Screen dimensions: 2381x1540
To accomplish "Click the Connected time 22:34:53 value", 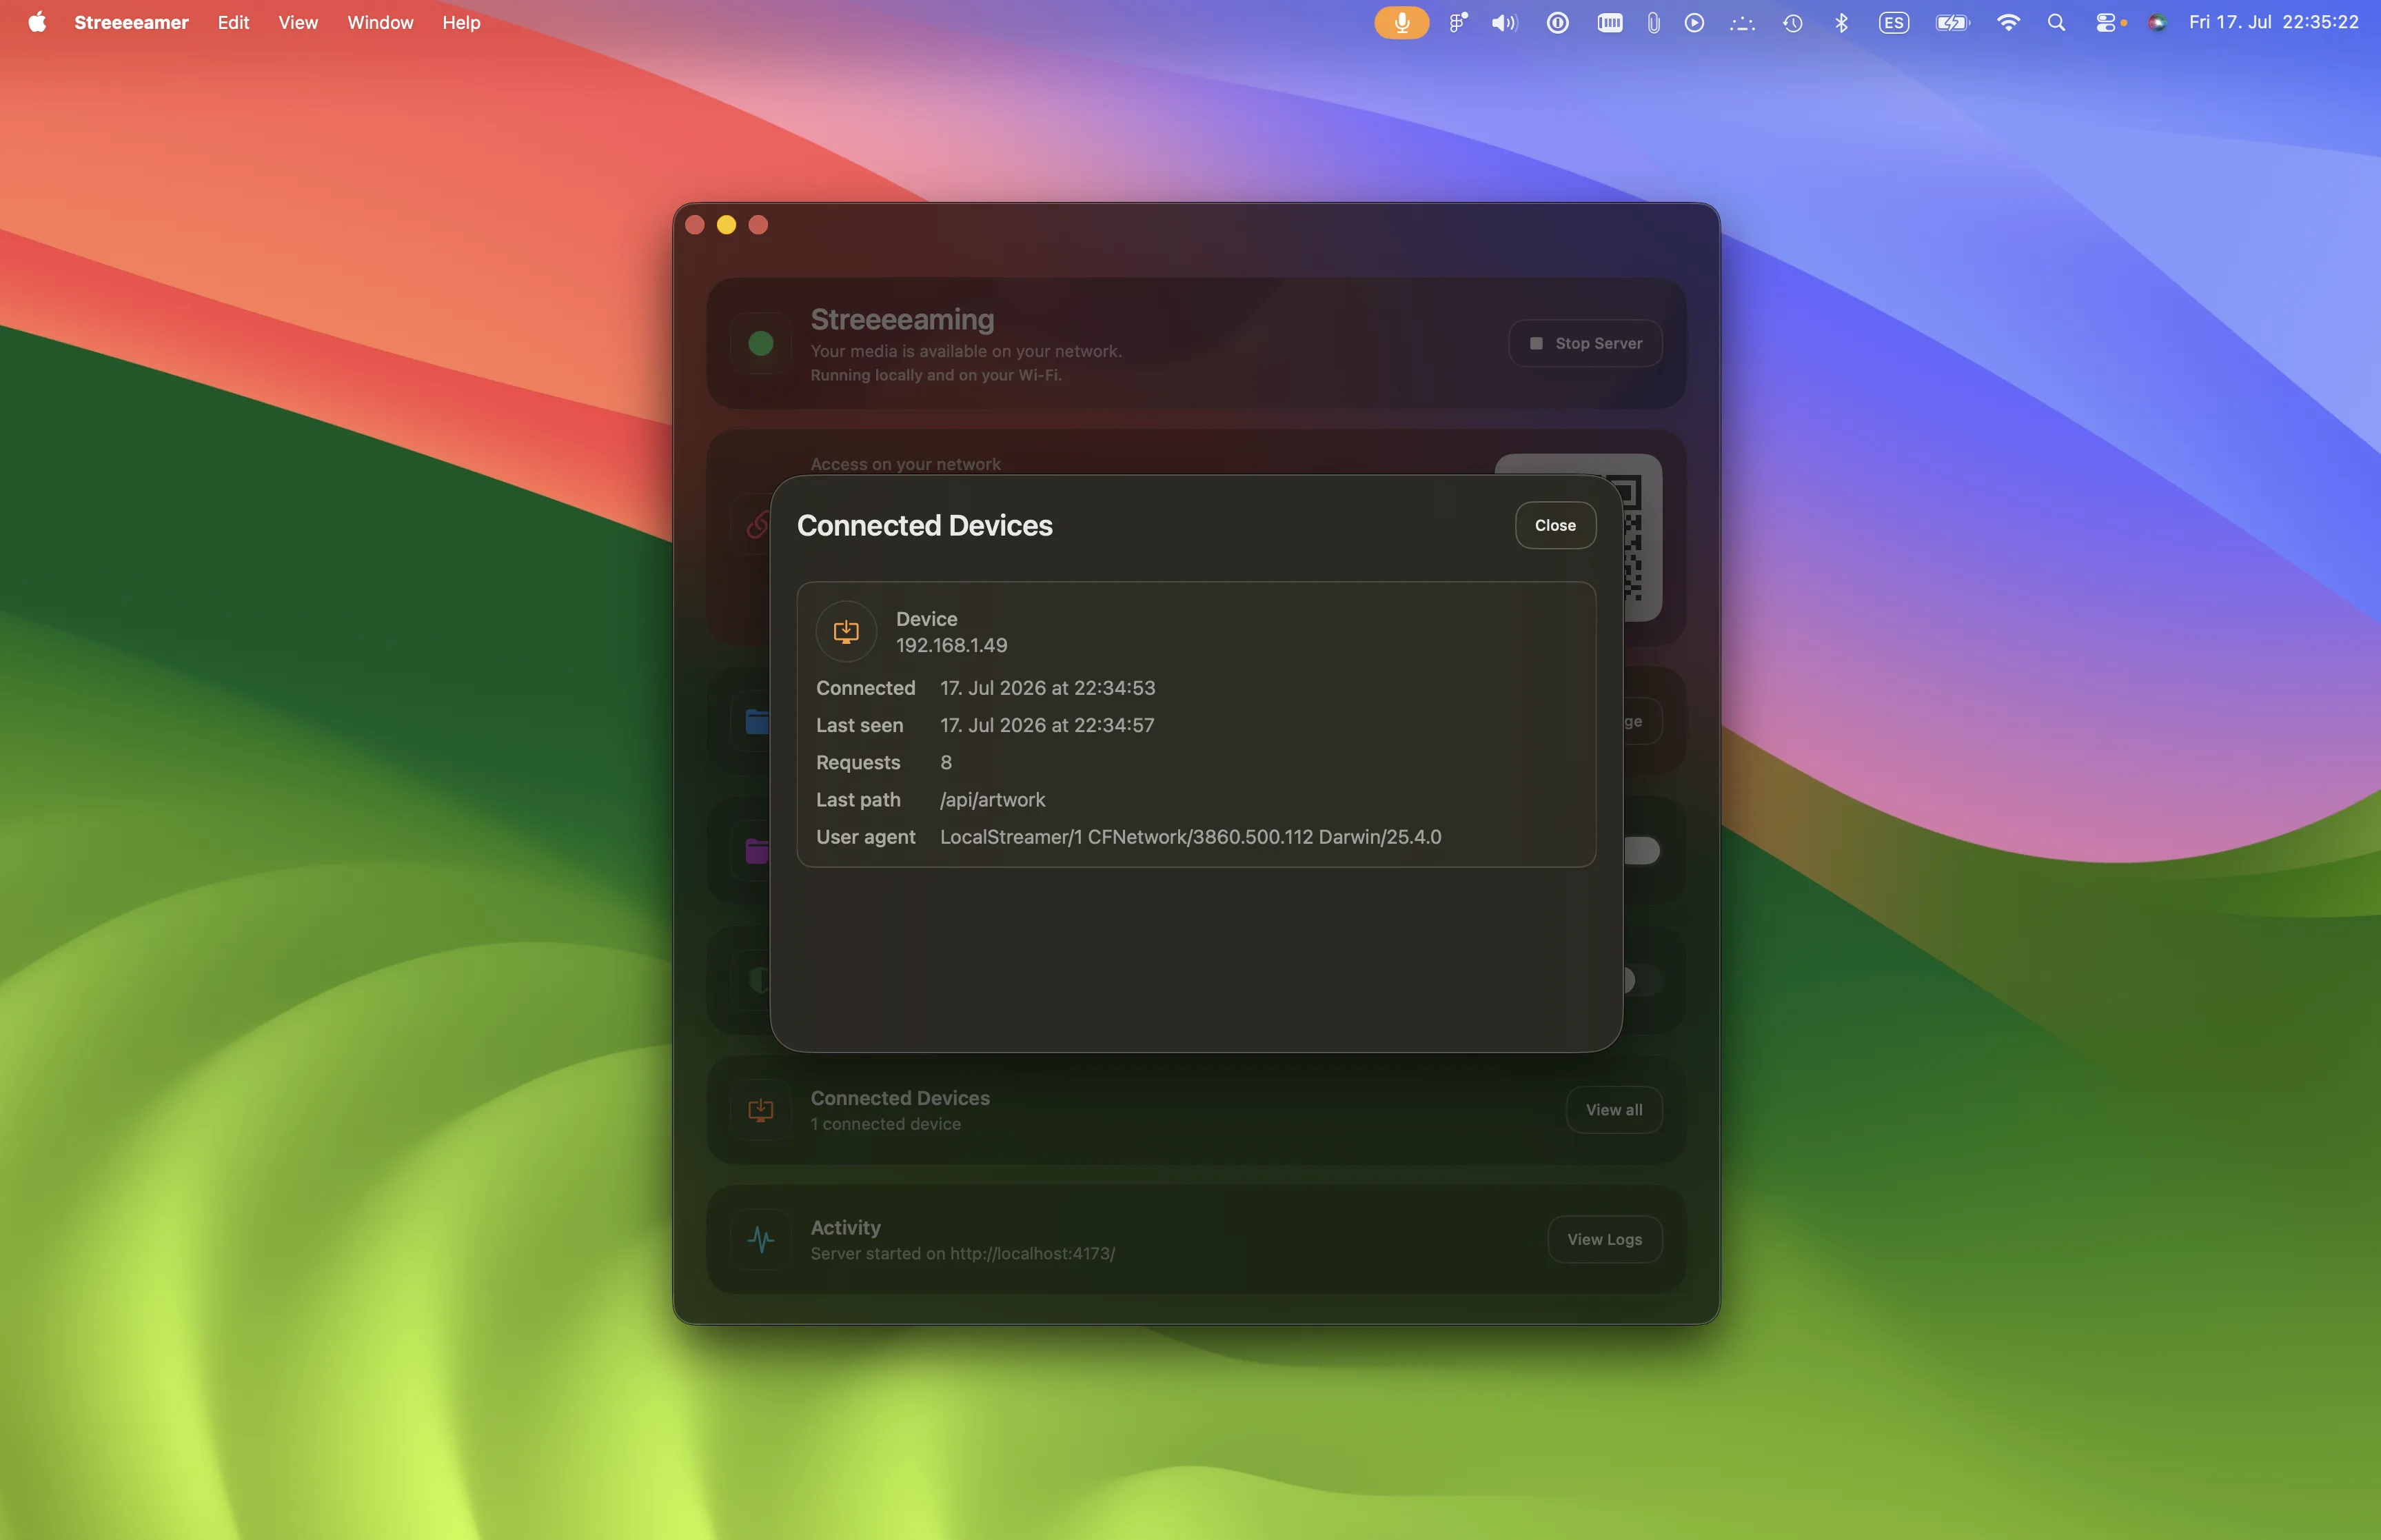I will click(1047, 688).
